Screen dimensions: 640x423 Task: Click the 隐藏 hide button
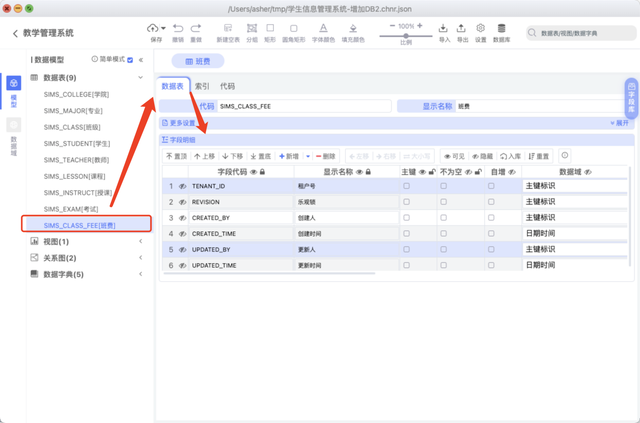[482, 156]
